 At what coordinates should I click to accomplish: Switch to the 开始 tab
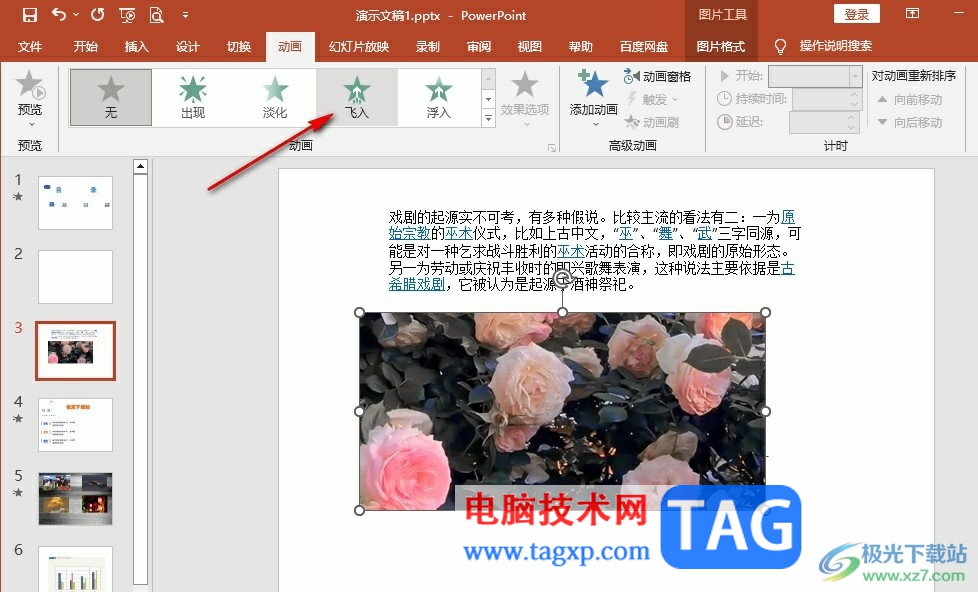coord(85,47)
